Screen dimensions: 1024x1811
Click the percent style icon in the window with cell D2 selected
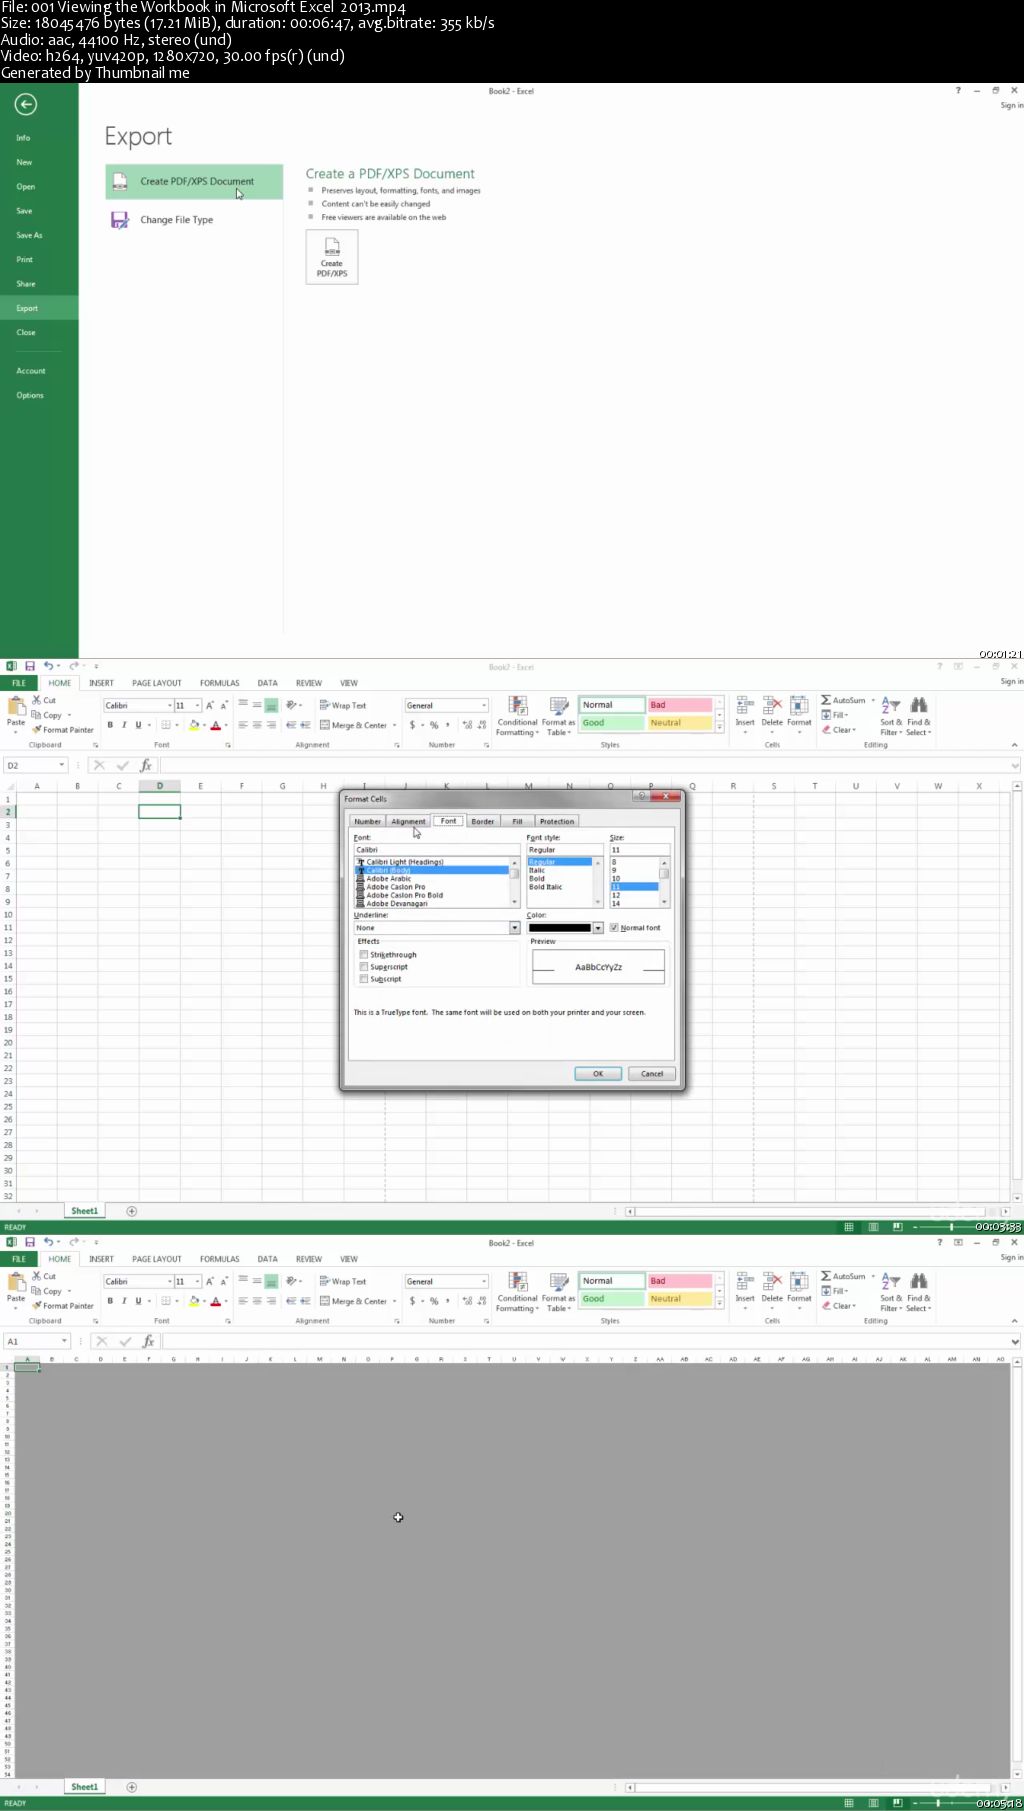(434, 725)
